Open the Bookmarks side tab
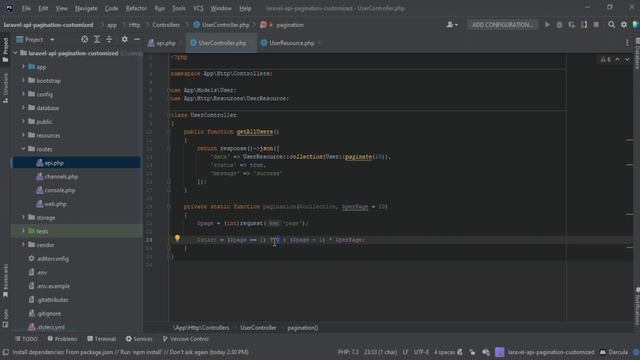Viewport: 640px width, 360px height. 5,282
